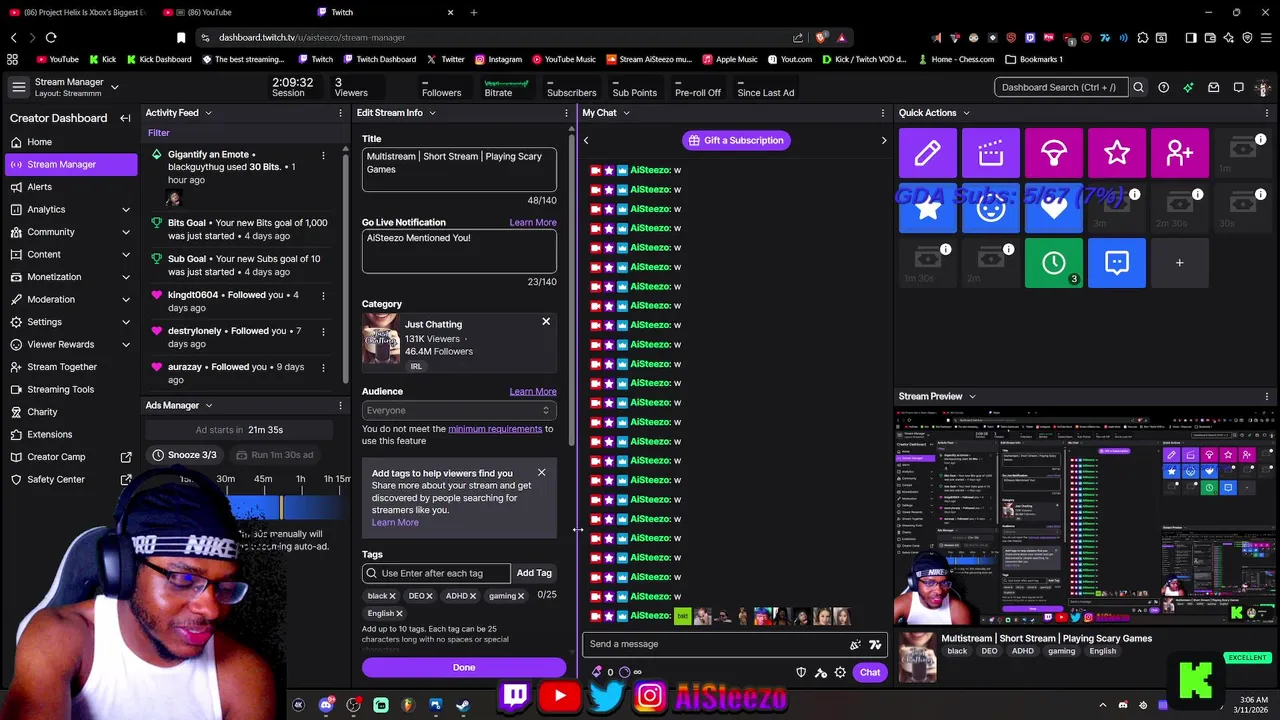Open the Audience Everyone dropdown
The height and width of the screenshot is (720, 1280).
(x=459, y=411)
